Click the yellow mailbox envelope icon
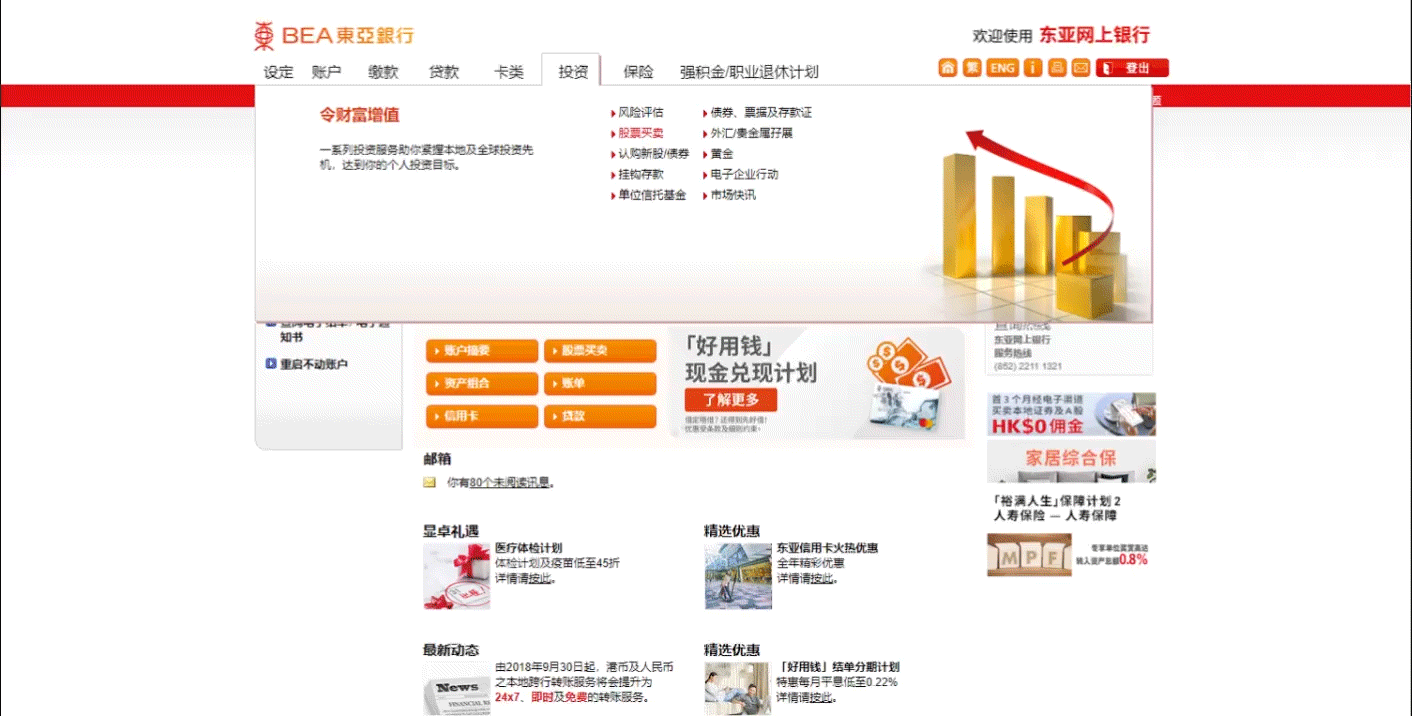The width and height of the screenshot is (1412, 716). pyautogui.click(x=429, y=482)
